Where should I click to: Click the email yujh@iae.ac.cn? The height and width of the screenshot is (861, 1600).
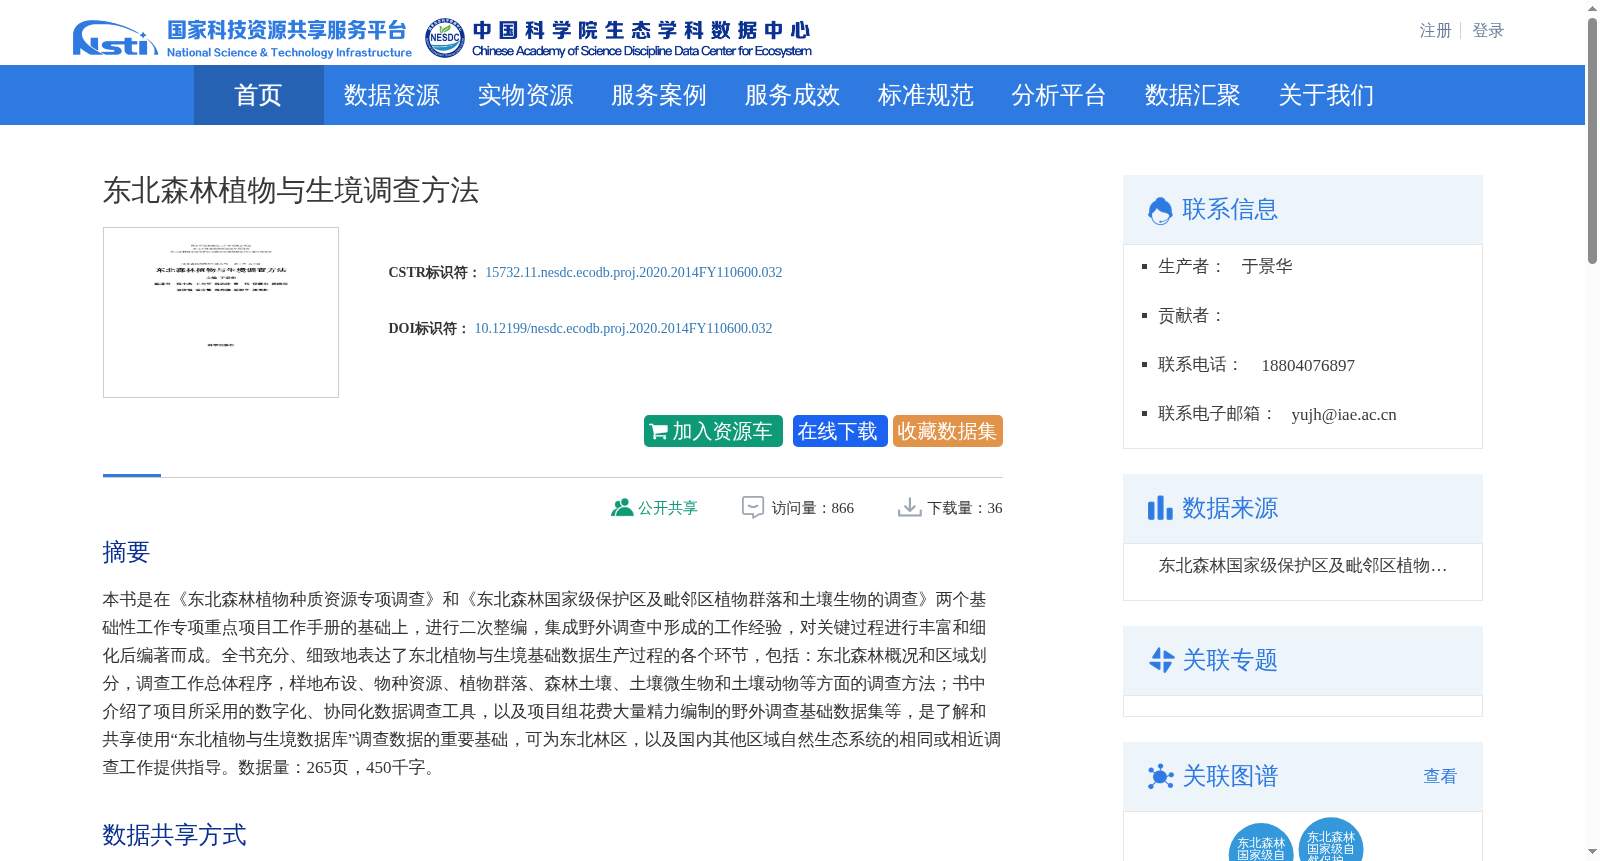point(1344,415)
